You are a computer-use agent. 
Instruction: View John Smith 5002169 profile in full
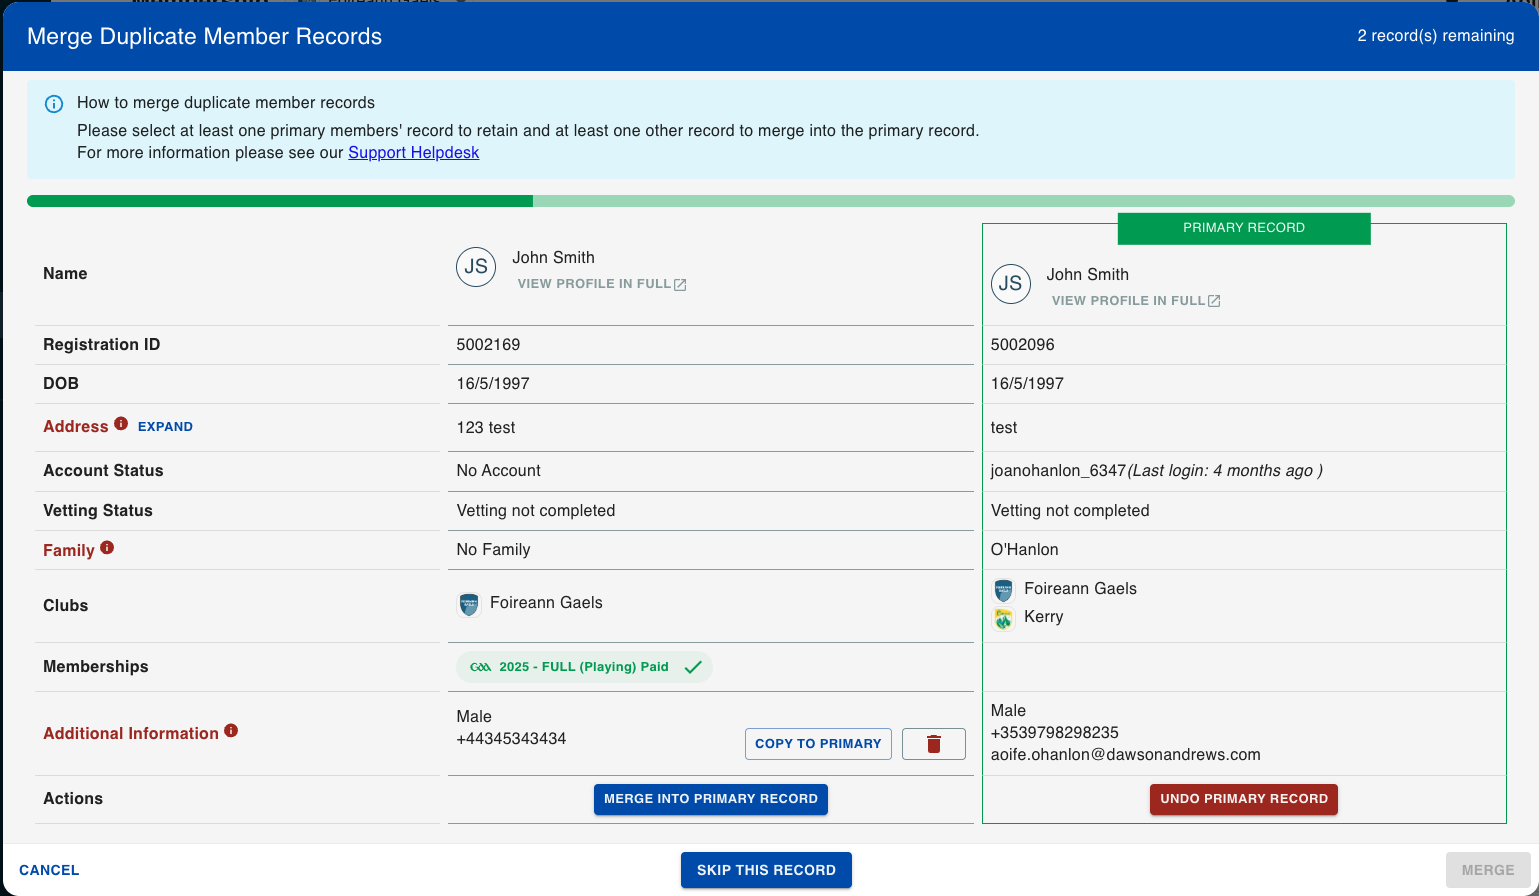pos(601,284)
